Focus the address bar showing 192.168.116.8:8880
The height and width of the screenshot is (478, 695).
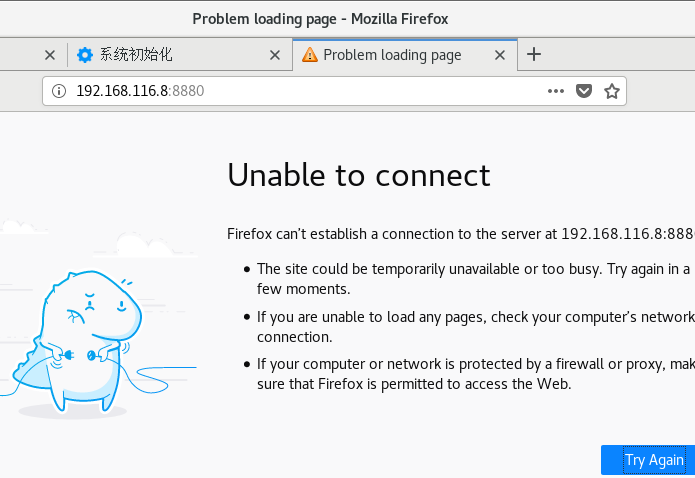300,91
